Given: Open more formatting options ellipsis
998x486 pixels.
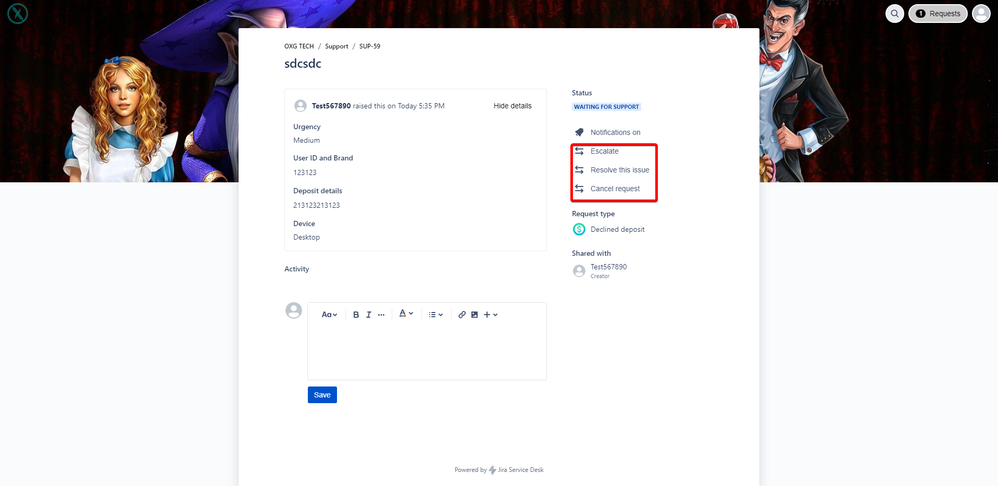Looking at the screenshot, I should pyautogui.click(x=381, y=314).
